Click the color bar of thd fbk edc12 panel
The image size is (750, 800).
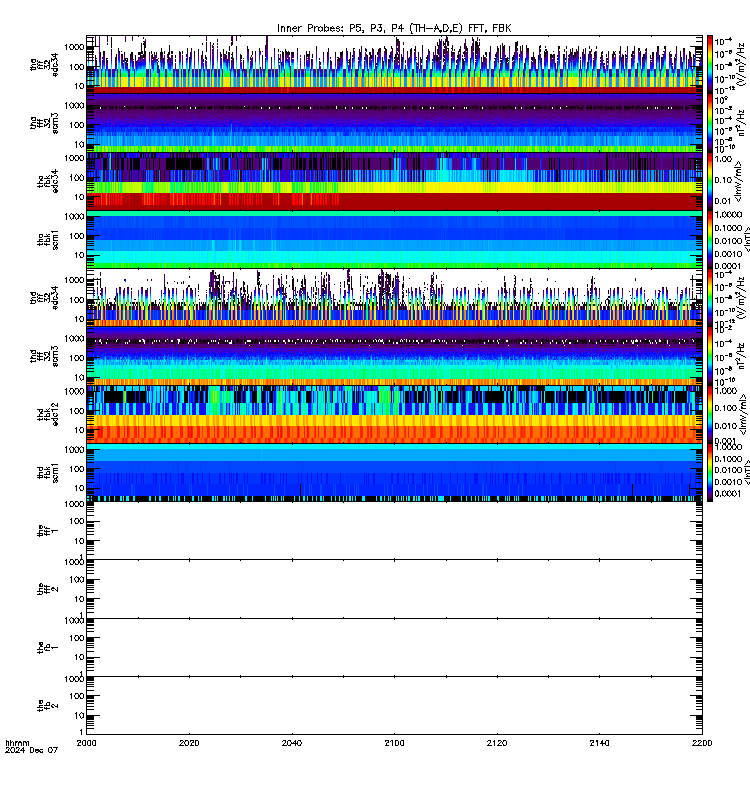coord(710,414)
